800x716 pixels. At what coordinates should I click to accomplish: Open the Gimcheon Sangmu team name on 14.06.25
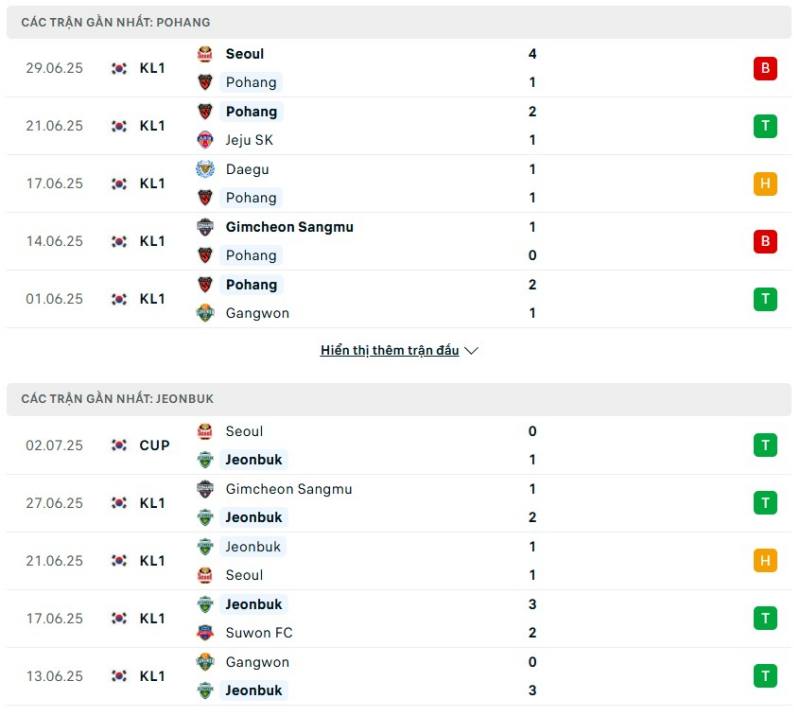point(289,227)
